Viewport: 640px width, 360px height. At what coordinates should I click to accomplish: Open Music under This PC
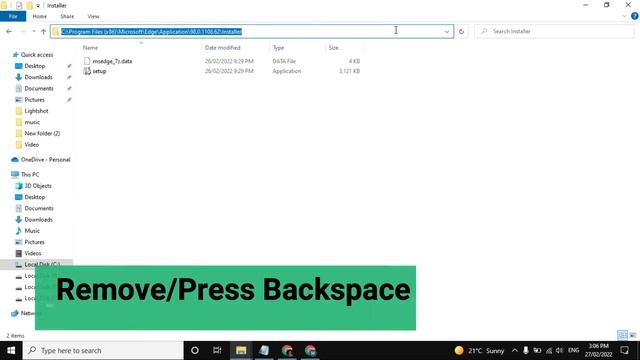point(32,231)
